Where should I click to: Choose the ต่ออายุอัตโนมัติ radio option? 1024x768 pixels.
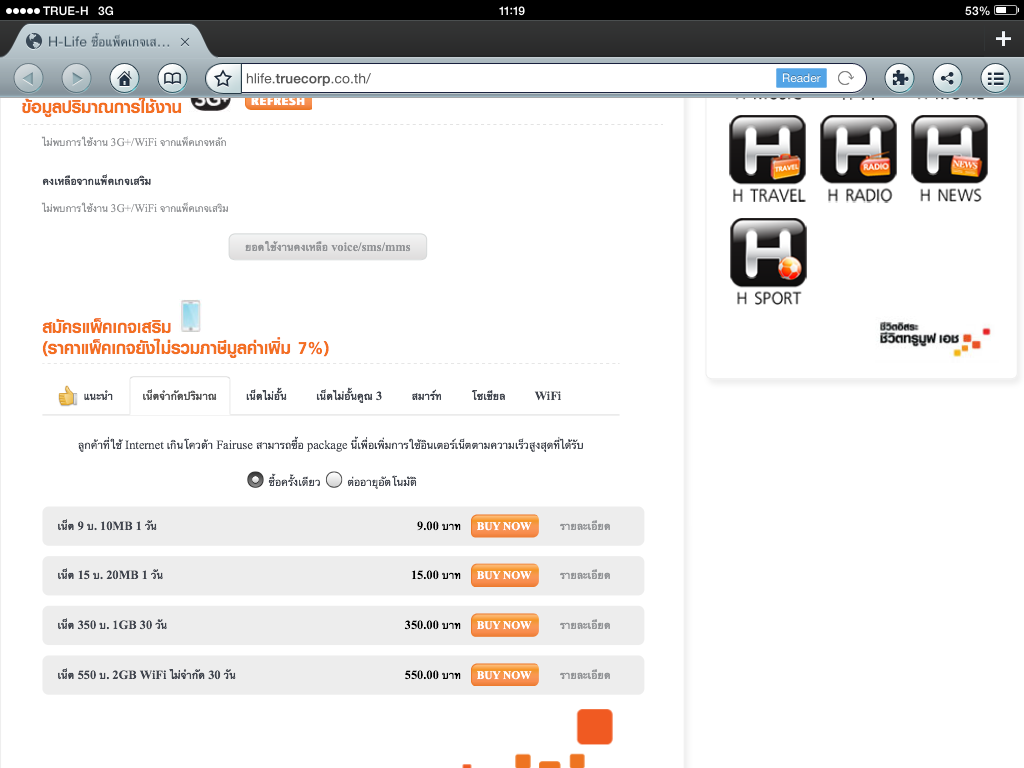334,480
